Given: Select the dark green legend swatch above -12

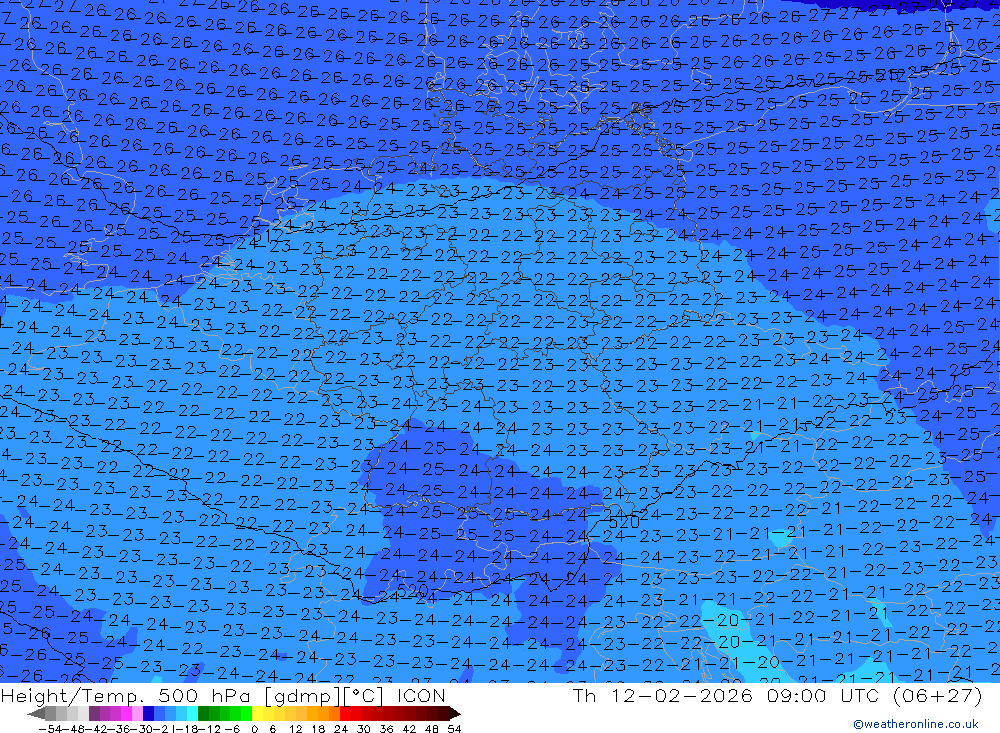Looking at the screenshot, I should [x=203, y=713].
